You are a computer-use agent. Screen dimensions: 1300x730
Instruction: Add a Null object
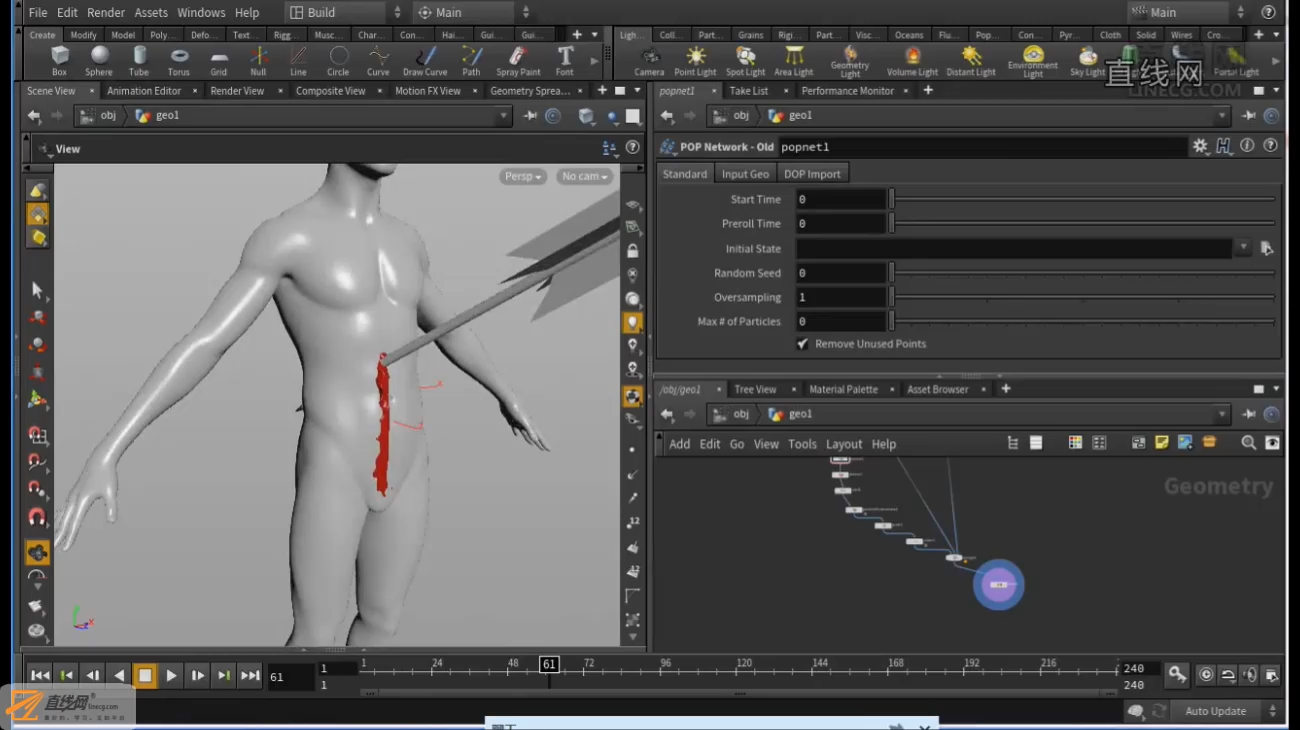pos(259,60)
